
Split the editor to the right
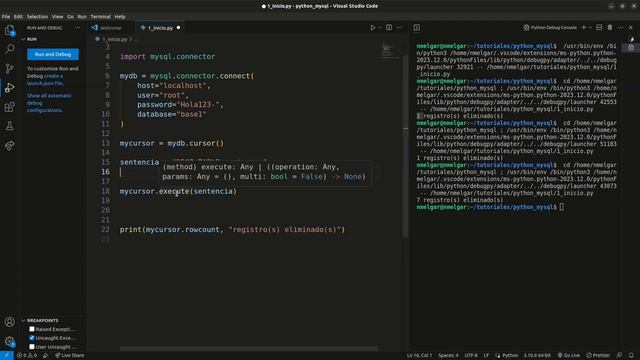tap(389, 28)
